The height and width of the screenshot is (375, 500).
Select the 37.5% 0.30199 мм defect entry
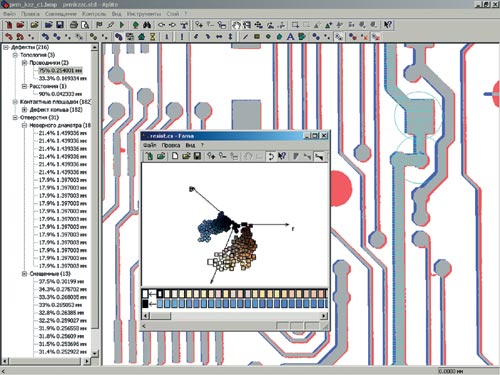click(x=61, y=282)
